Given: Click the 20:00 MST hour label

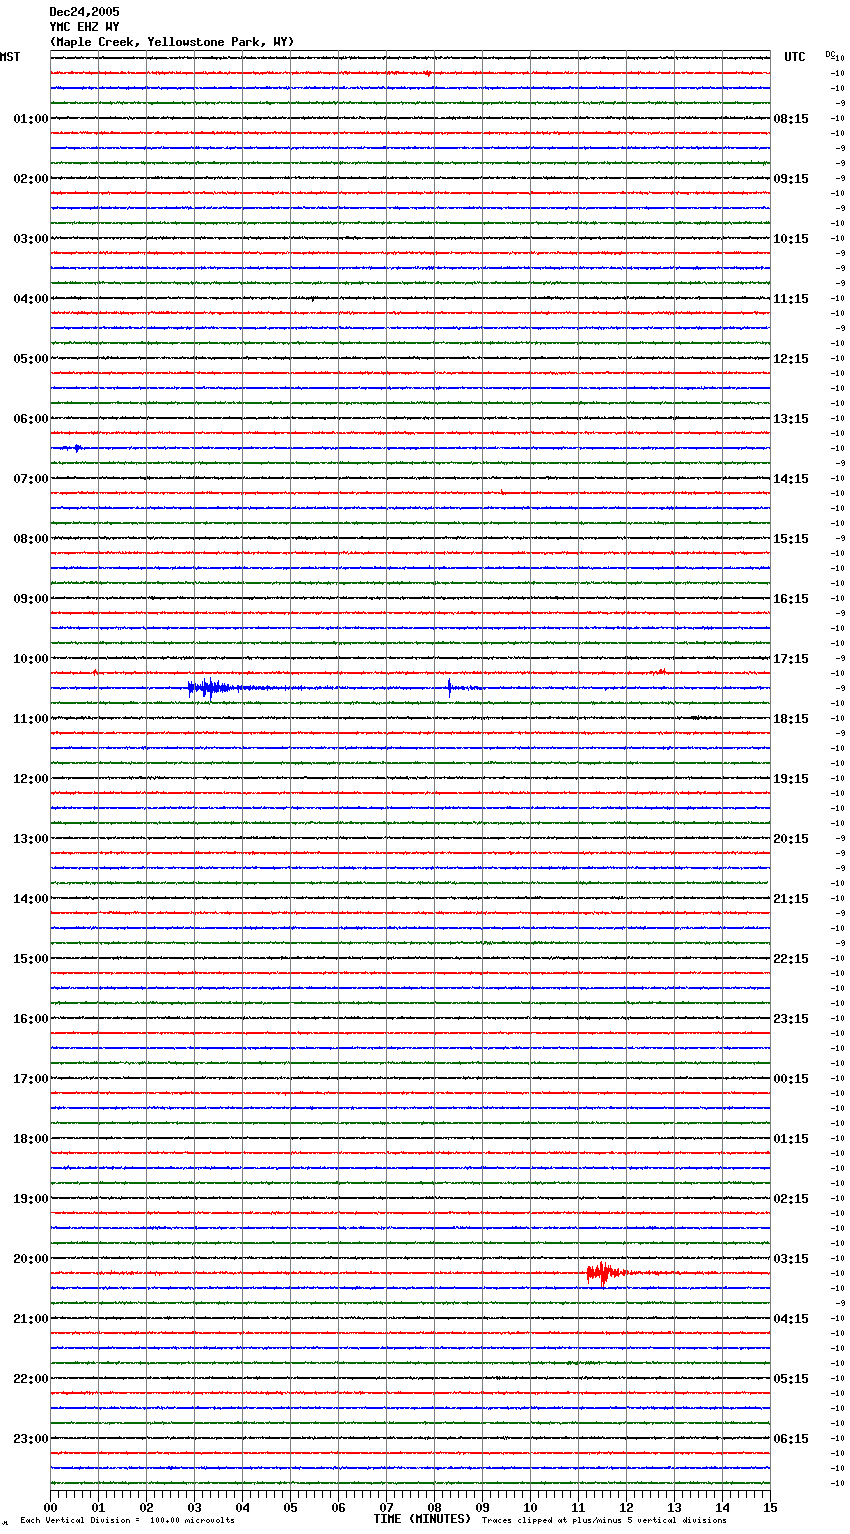Looking at the screenshot, I should tap(31, 1258).
